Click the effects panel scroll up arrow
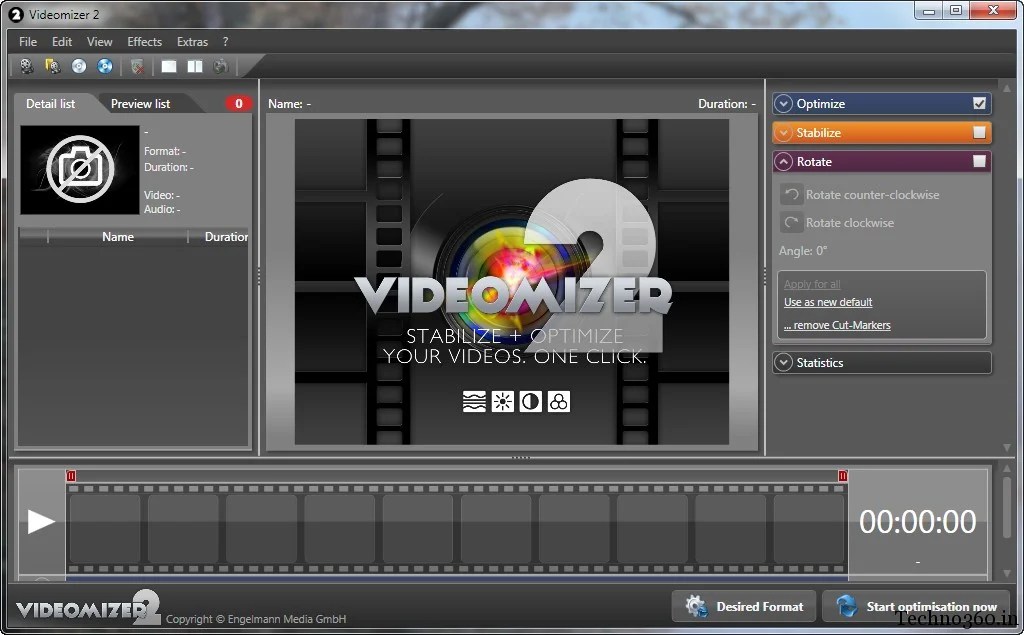 1006,88
